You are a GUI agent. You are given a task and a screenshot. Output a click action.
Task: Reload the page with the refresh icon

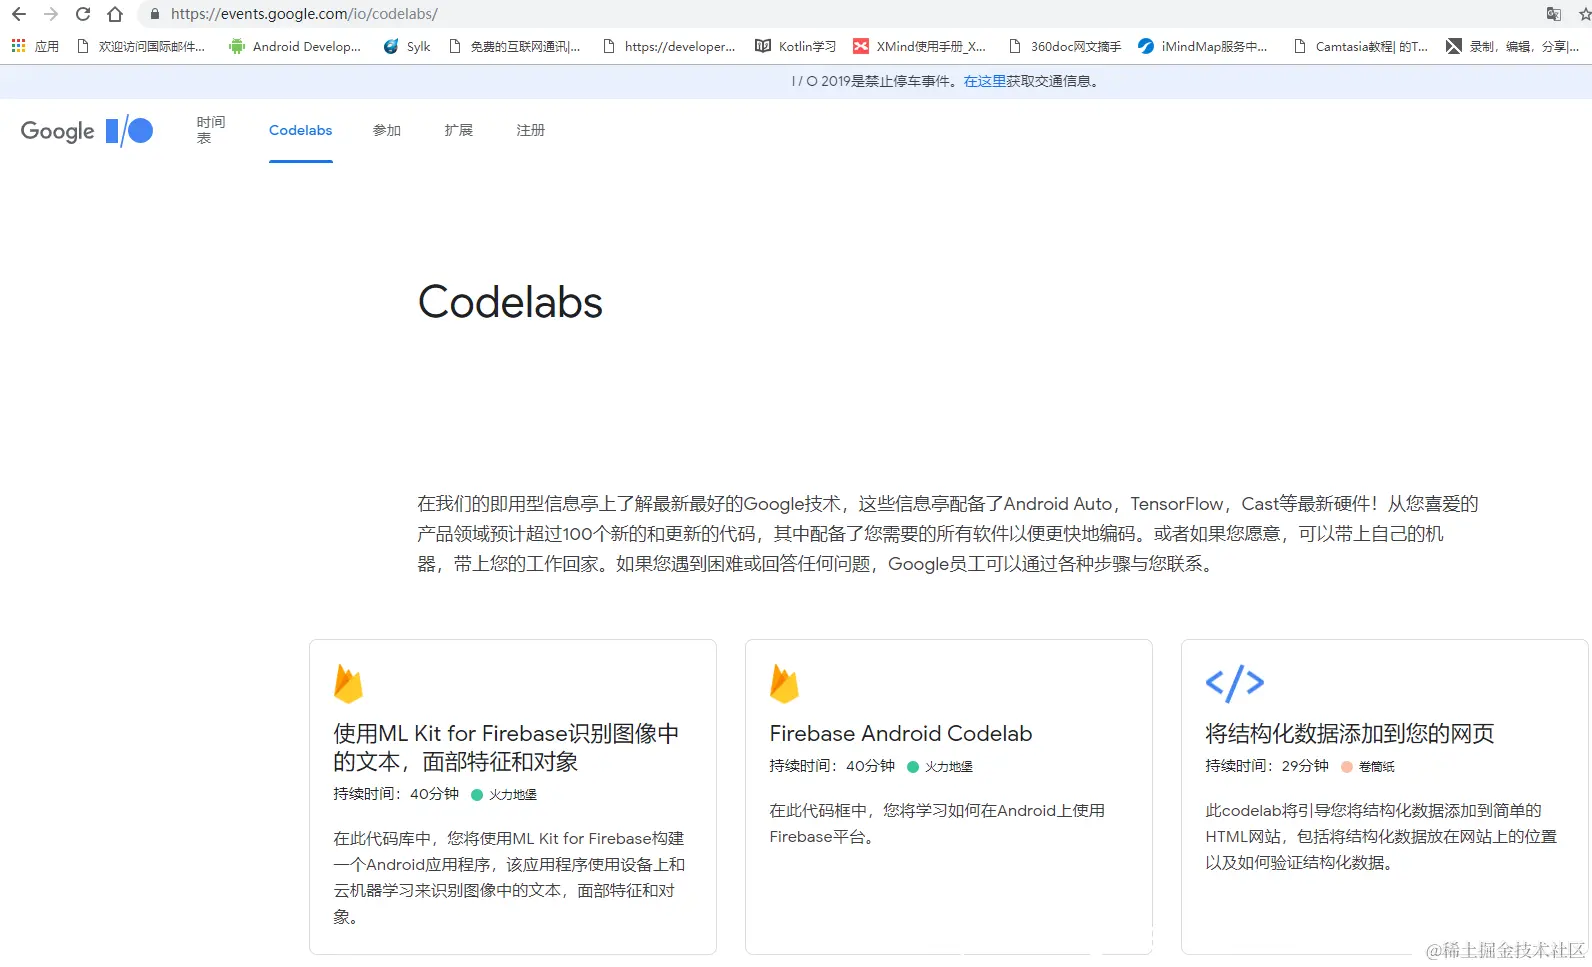83,14
